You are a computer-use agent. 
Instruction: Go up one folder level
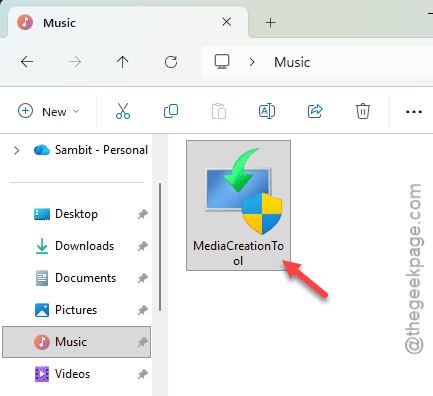(122, 62)
